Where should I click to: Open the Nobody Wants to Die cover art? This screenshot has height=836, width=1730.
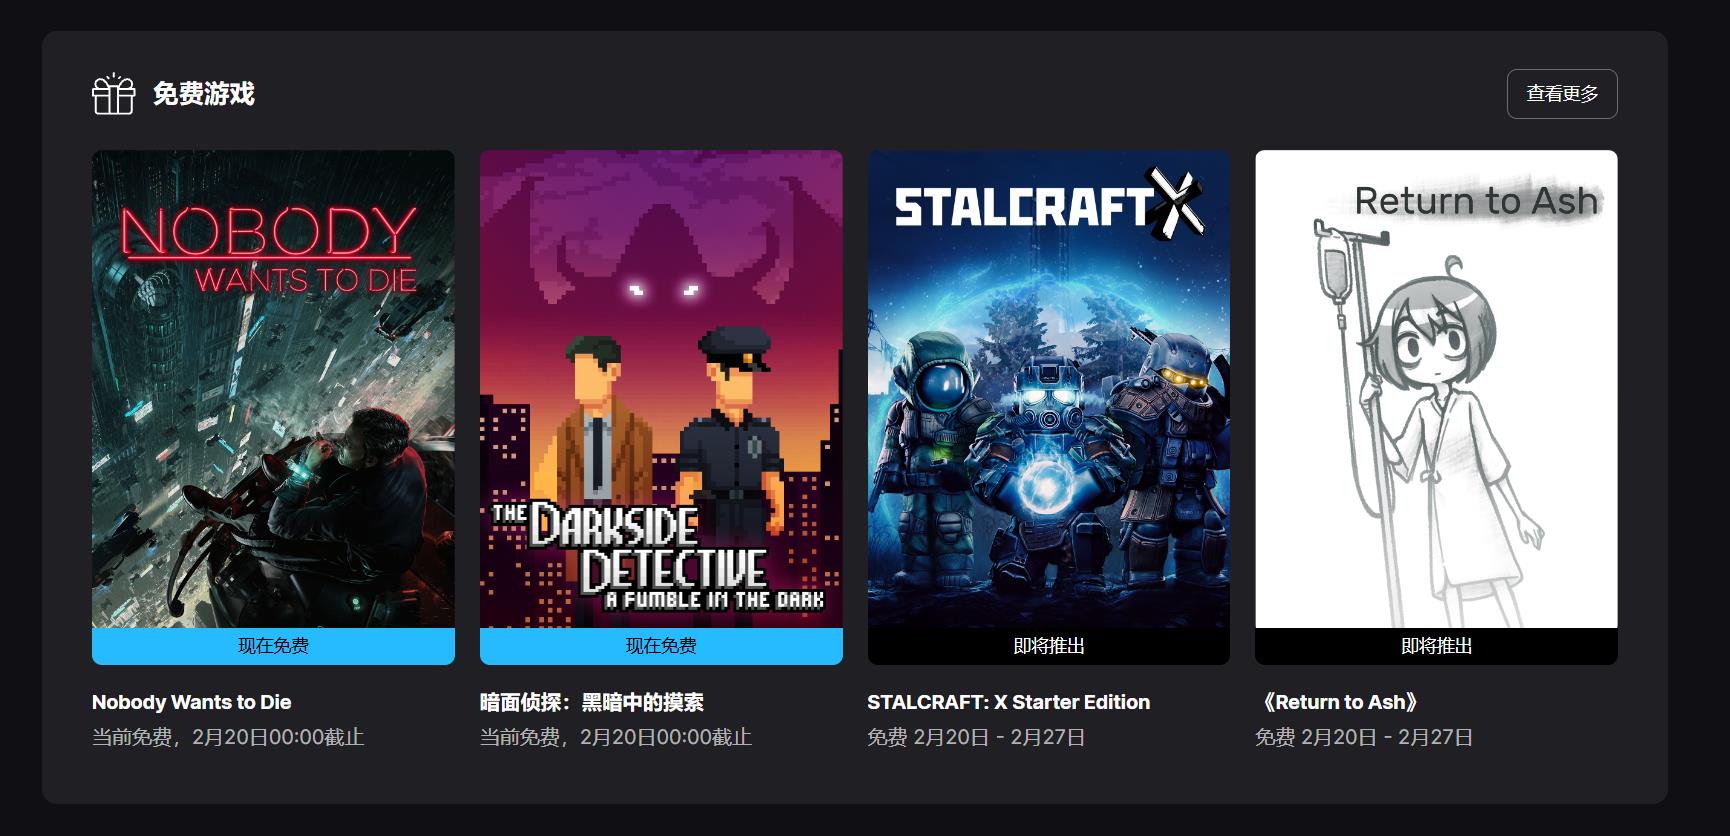click(x=273, y=389)
